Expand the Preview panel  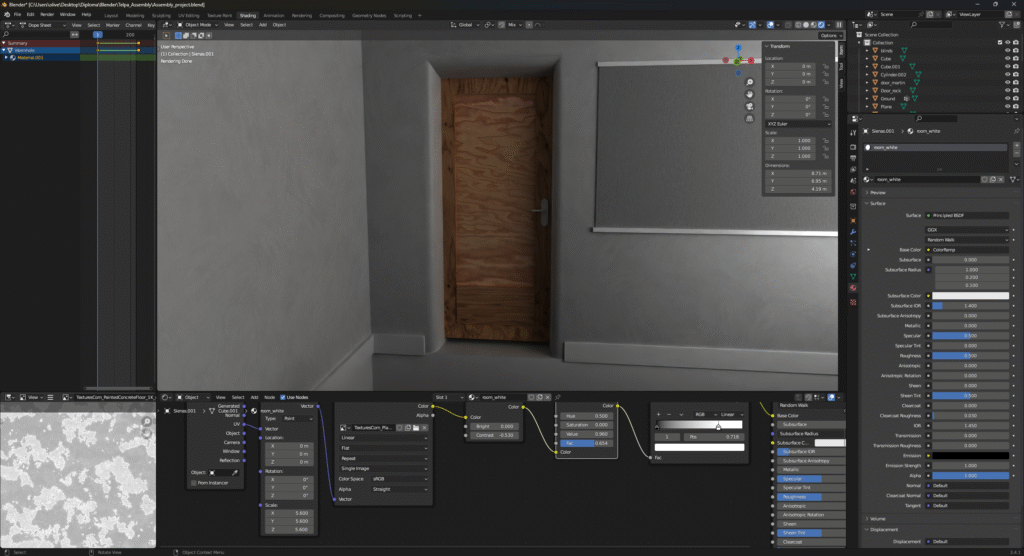click(877, 192)
